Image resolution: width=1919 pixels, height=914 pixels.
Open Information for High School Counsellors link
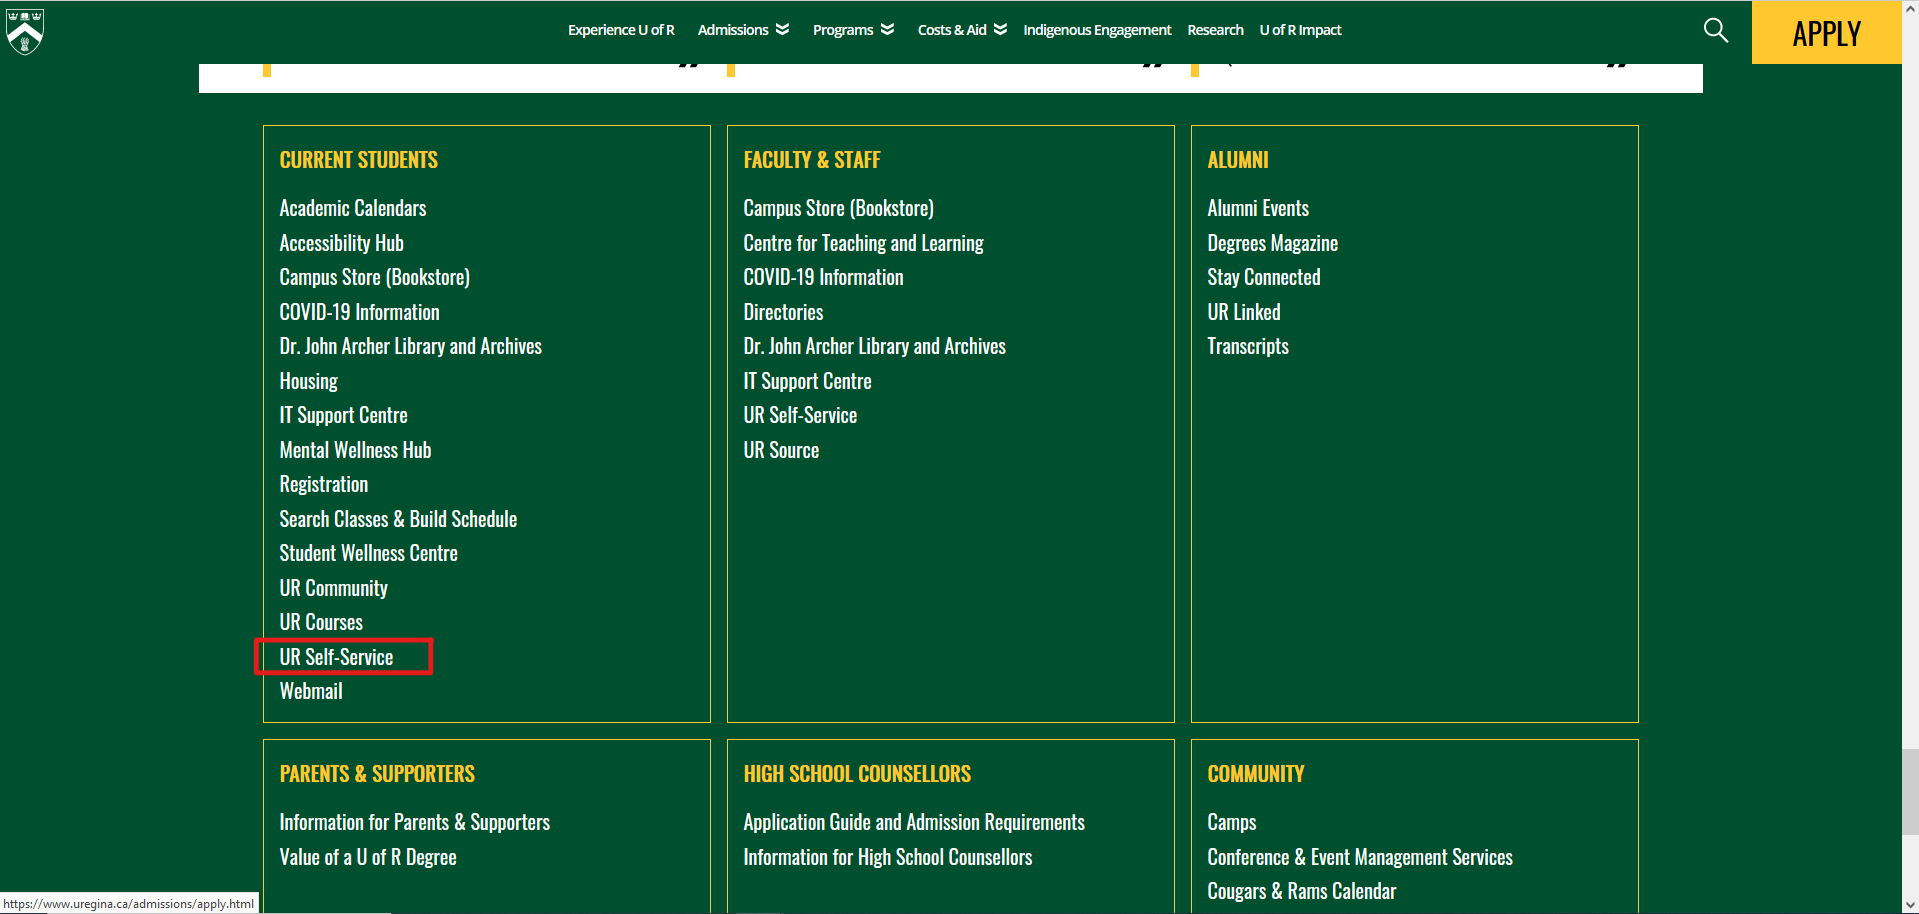tap(888, 857)
